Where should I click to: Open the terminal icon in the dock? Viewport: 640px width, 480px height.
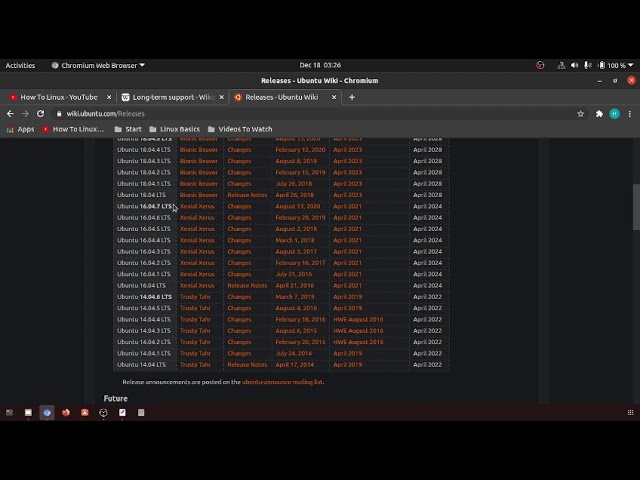[9, 413]
